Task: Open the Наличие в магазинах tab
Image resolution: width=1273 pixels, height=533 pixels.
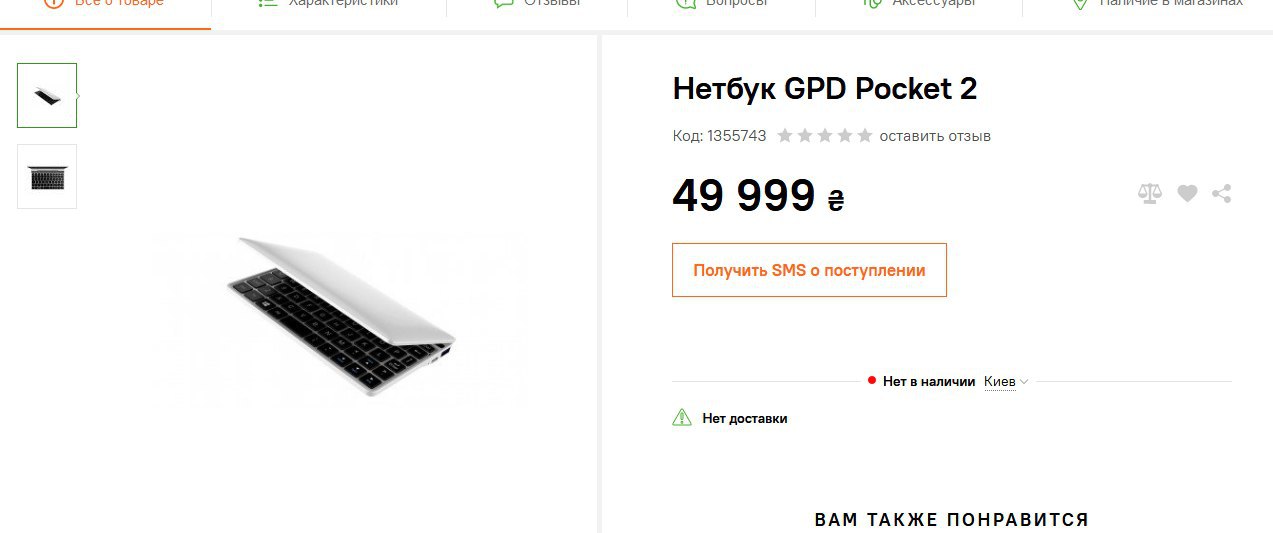Action: (1157, 4)
